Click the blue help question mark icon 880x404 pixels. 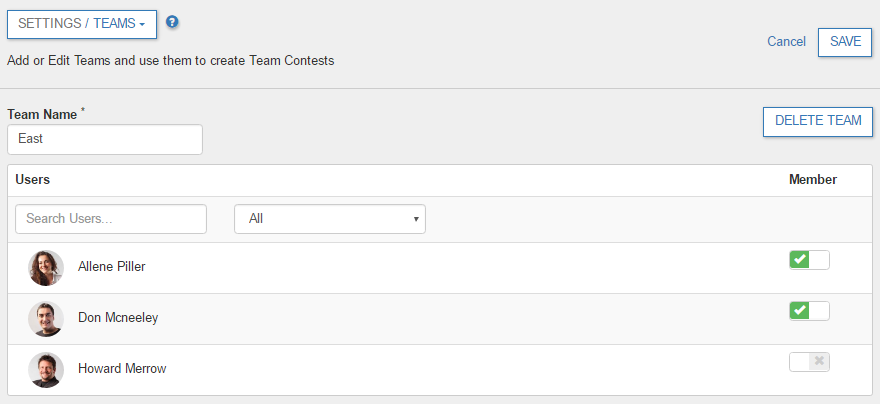click(x=172, y=22)
